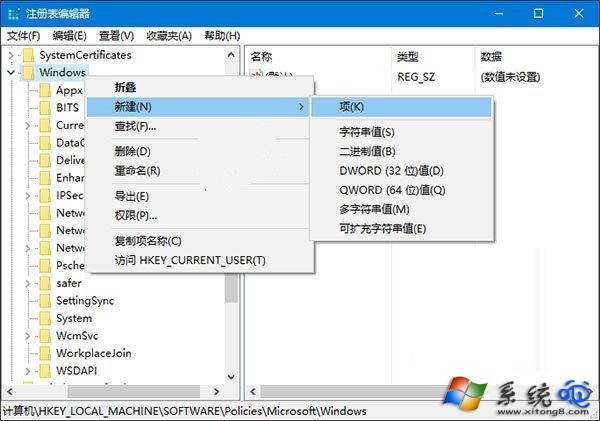Minimize the Registry Editor window
Screen dimensions: 600x421
pos(499,13)
